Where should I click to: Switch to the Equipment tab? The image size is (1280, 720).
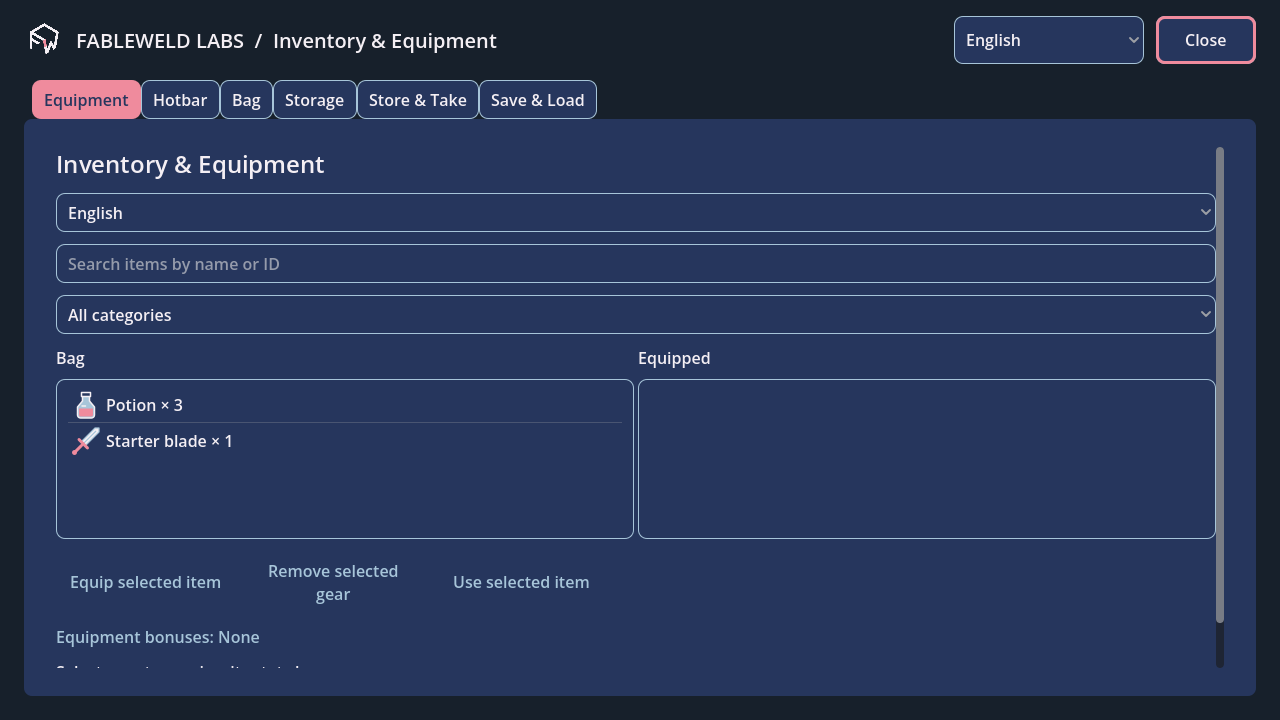pyautogui.click(x=86, y=100)
